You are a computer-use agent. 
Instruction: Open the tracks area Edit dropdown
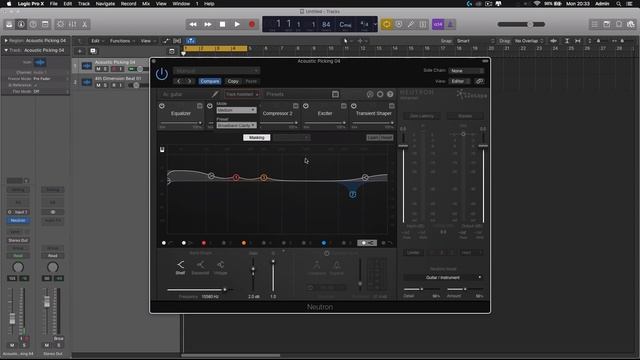tap(97, 41)
